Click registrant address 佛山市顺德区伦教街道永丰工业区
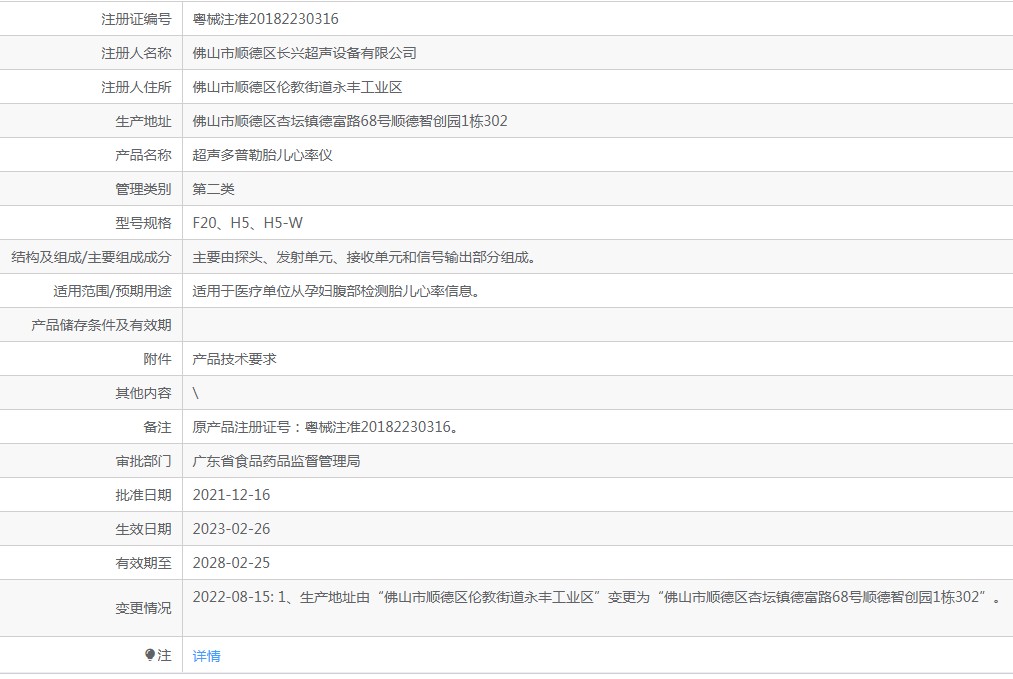 tap(297, 87)
